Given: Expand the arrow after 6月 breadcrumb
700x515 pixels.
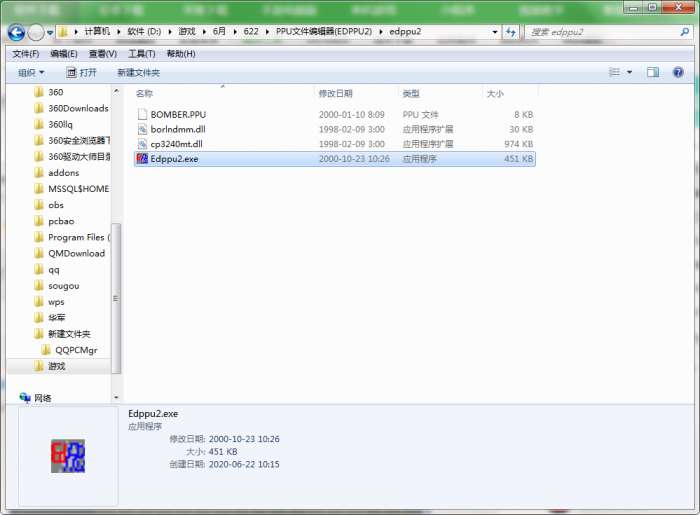Looking at the screenshot, I should [x=235, y=32].
